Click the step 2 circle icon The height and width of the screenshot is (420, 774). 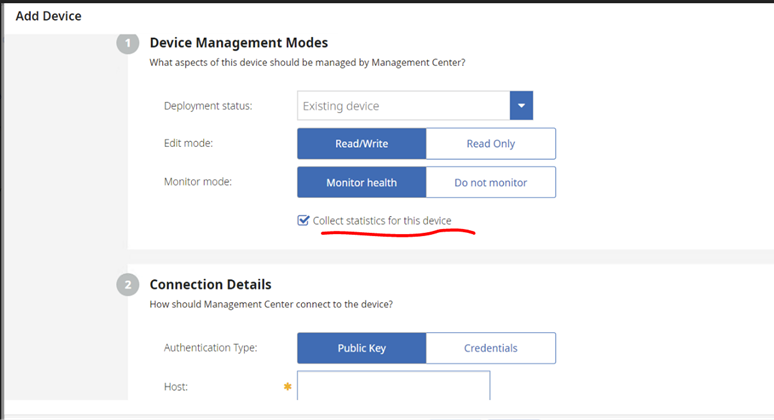128,285
